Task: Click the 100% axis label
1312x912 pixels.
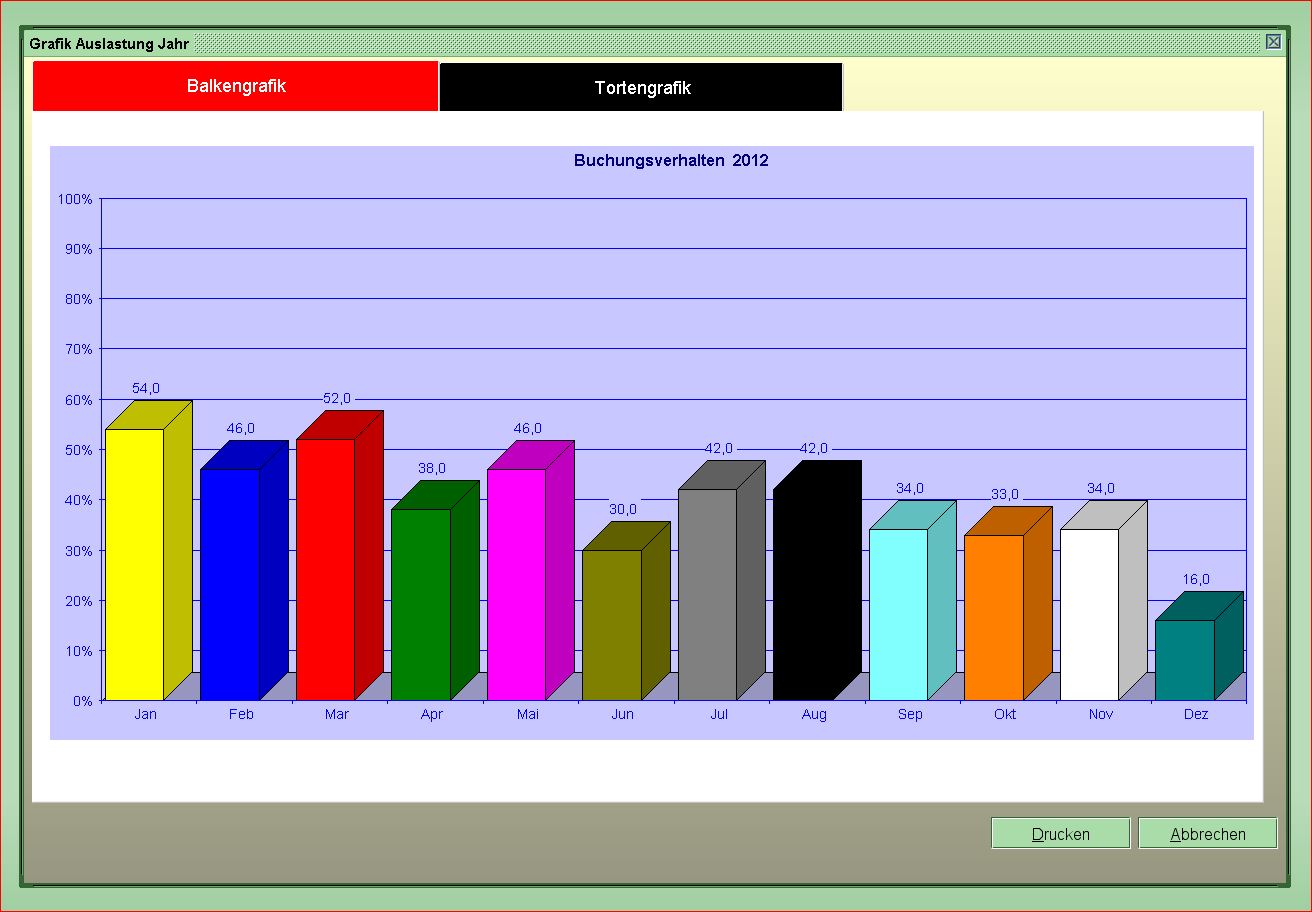Action: [75, 199]
